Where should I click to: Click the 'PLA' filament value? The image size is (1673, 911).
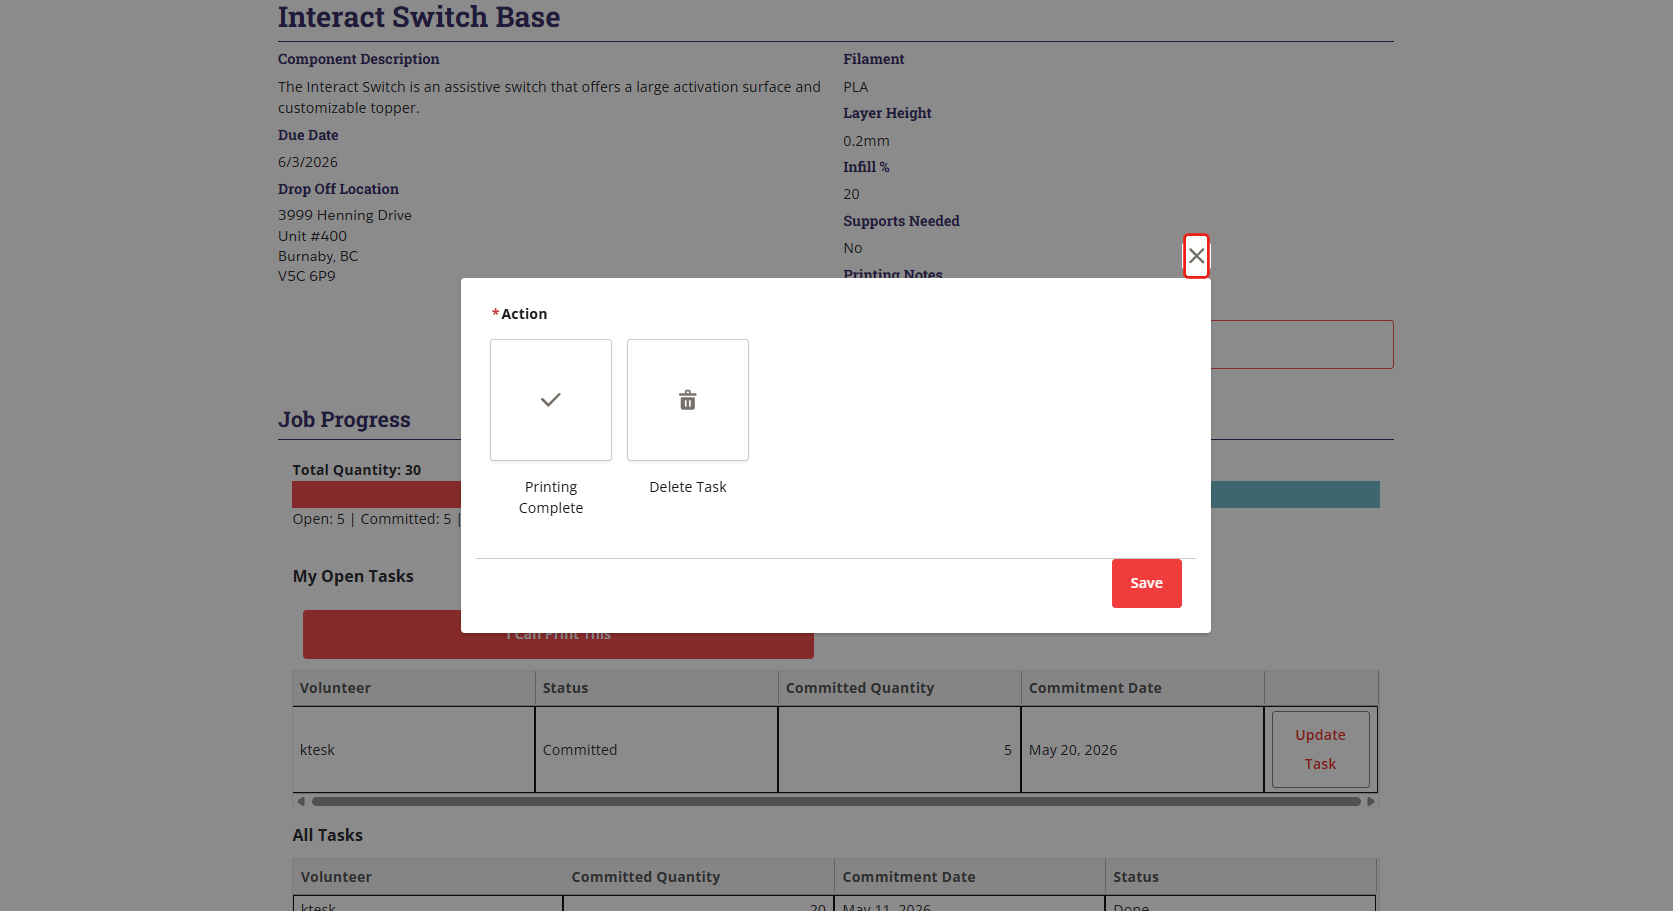click(x=856, y=87)
